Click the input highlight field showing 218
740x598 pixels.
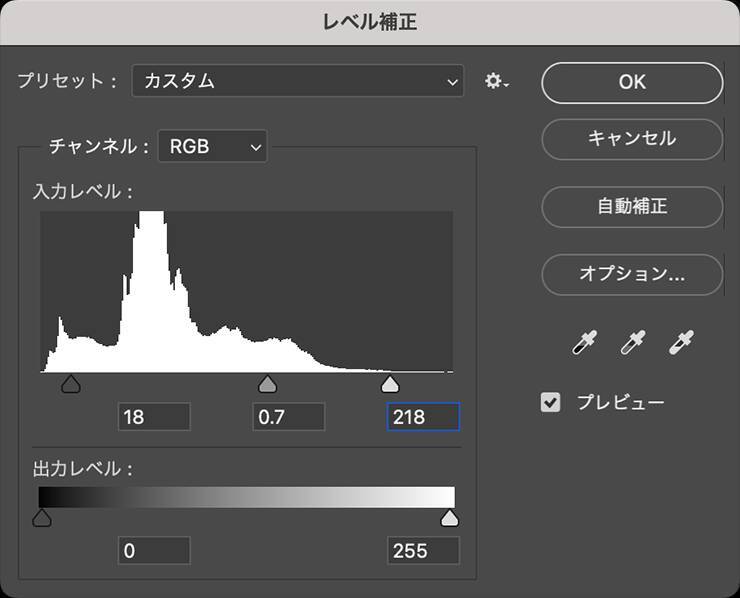coord(422,417)
